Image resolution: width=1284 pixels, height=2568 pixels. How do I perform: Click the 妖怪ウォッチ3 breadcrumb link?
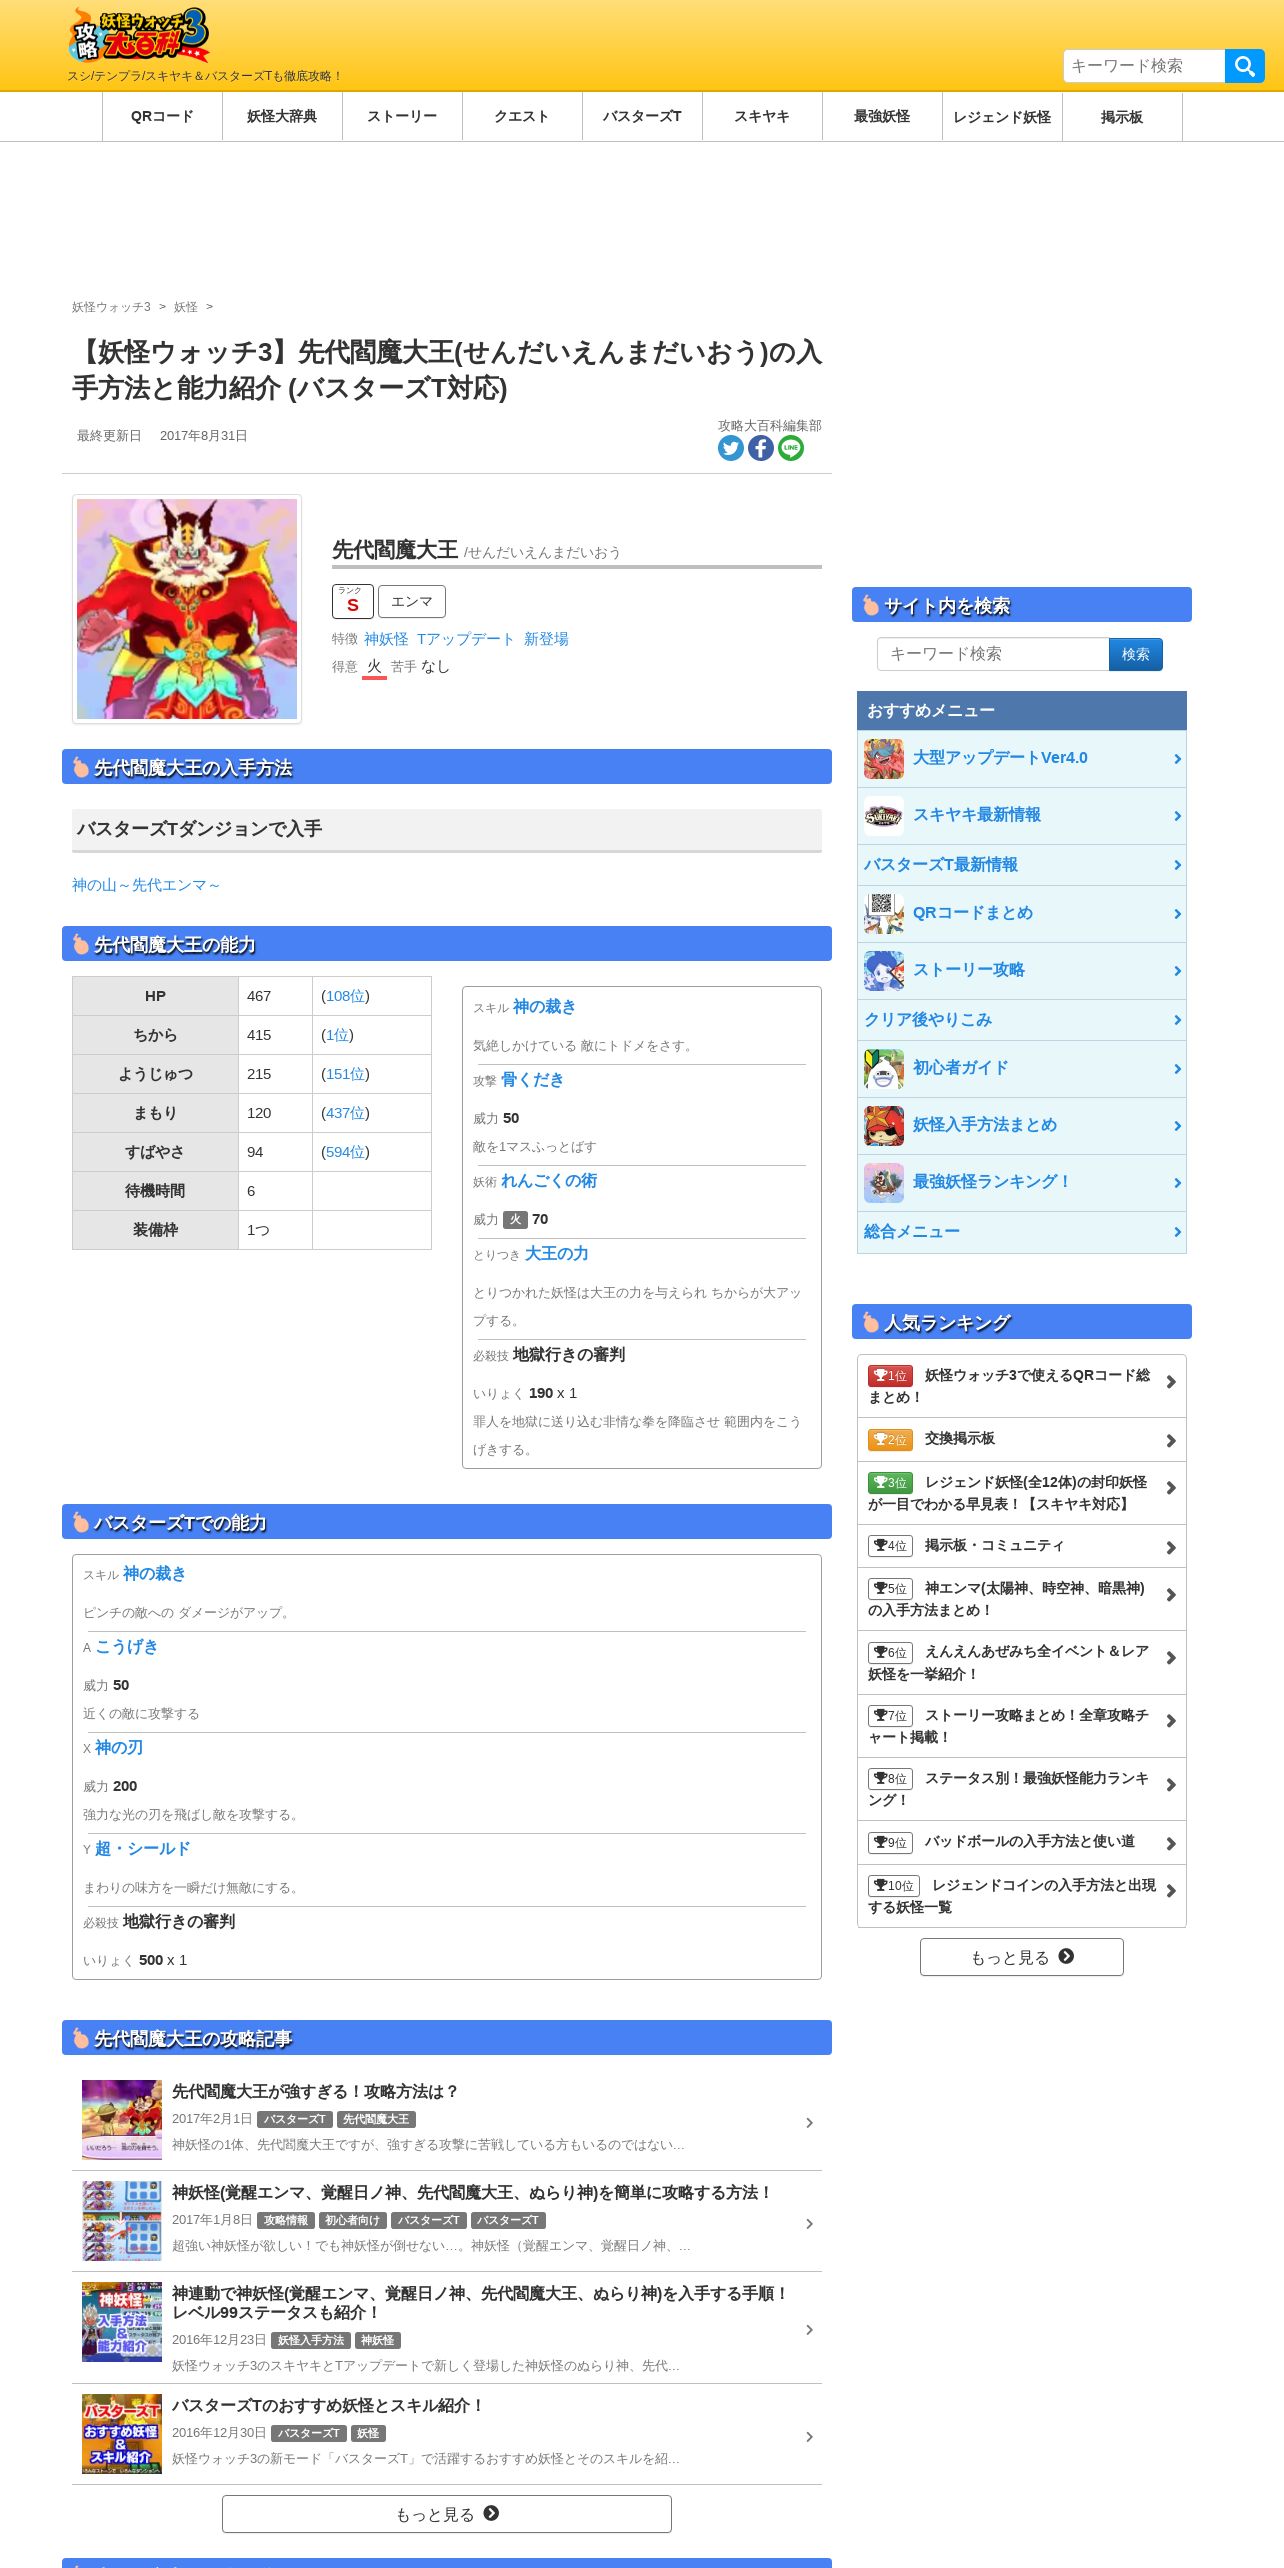(x=111, y=307)
